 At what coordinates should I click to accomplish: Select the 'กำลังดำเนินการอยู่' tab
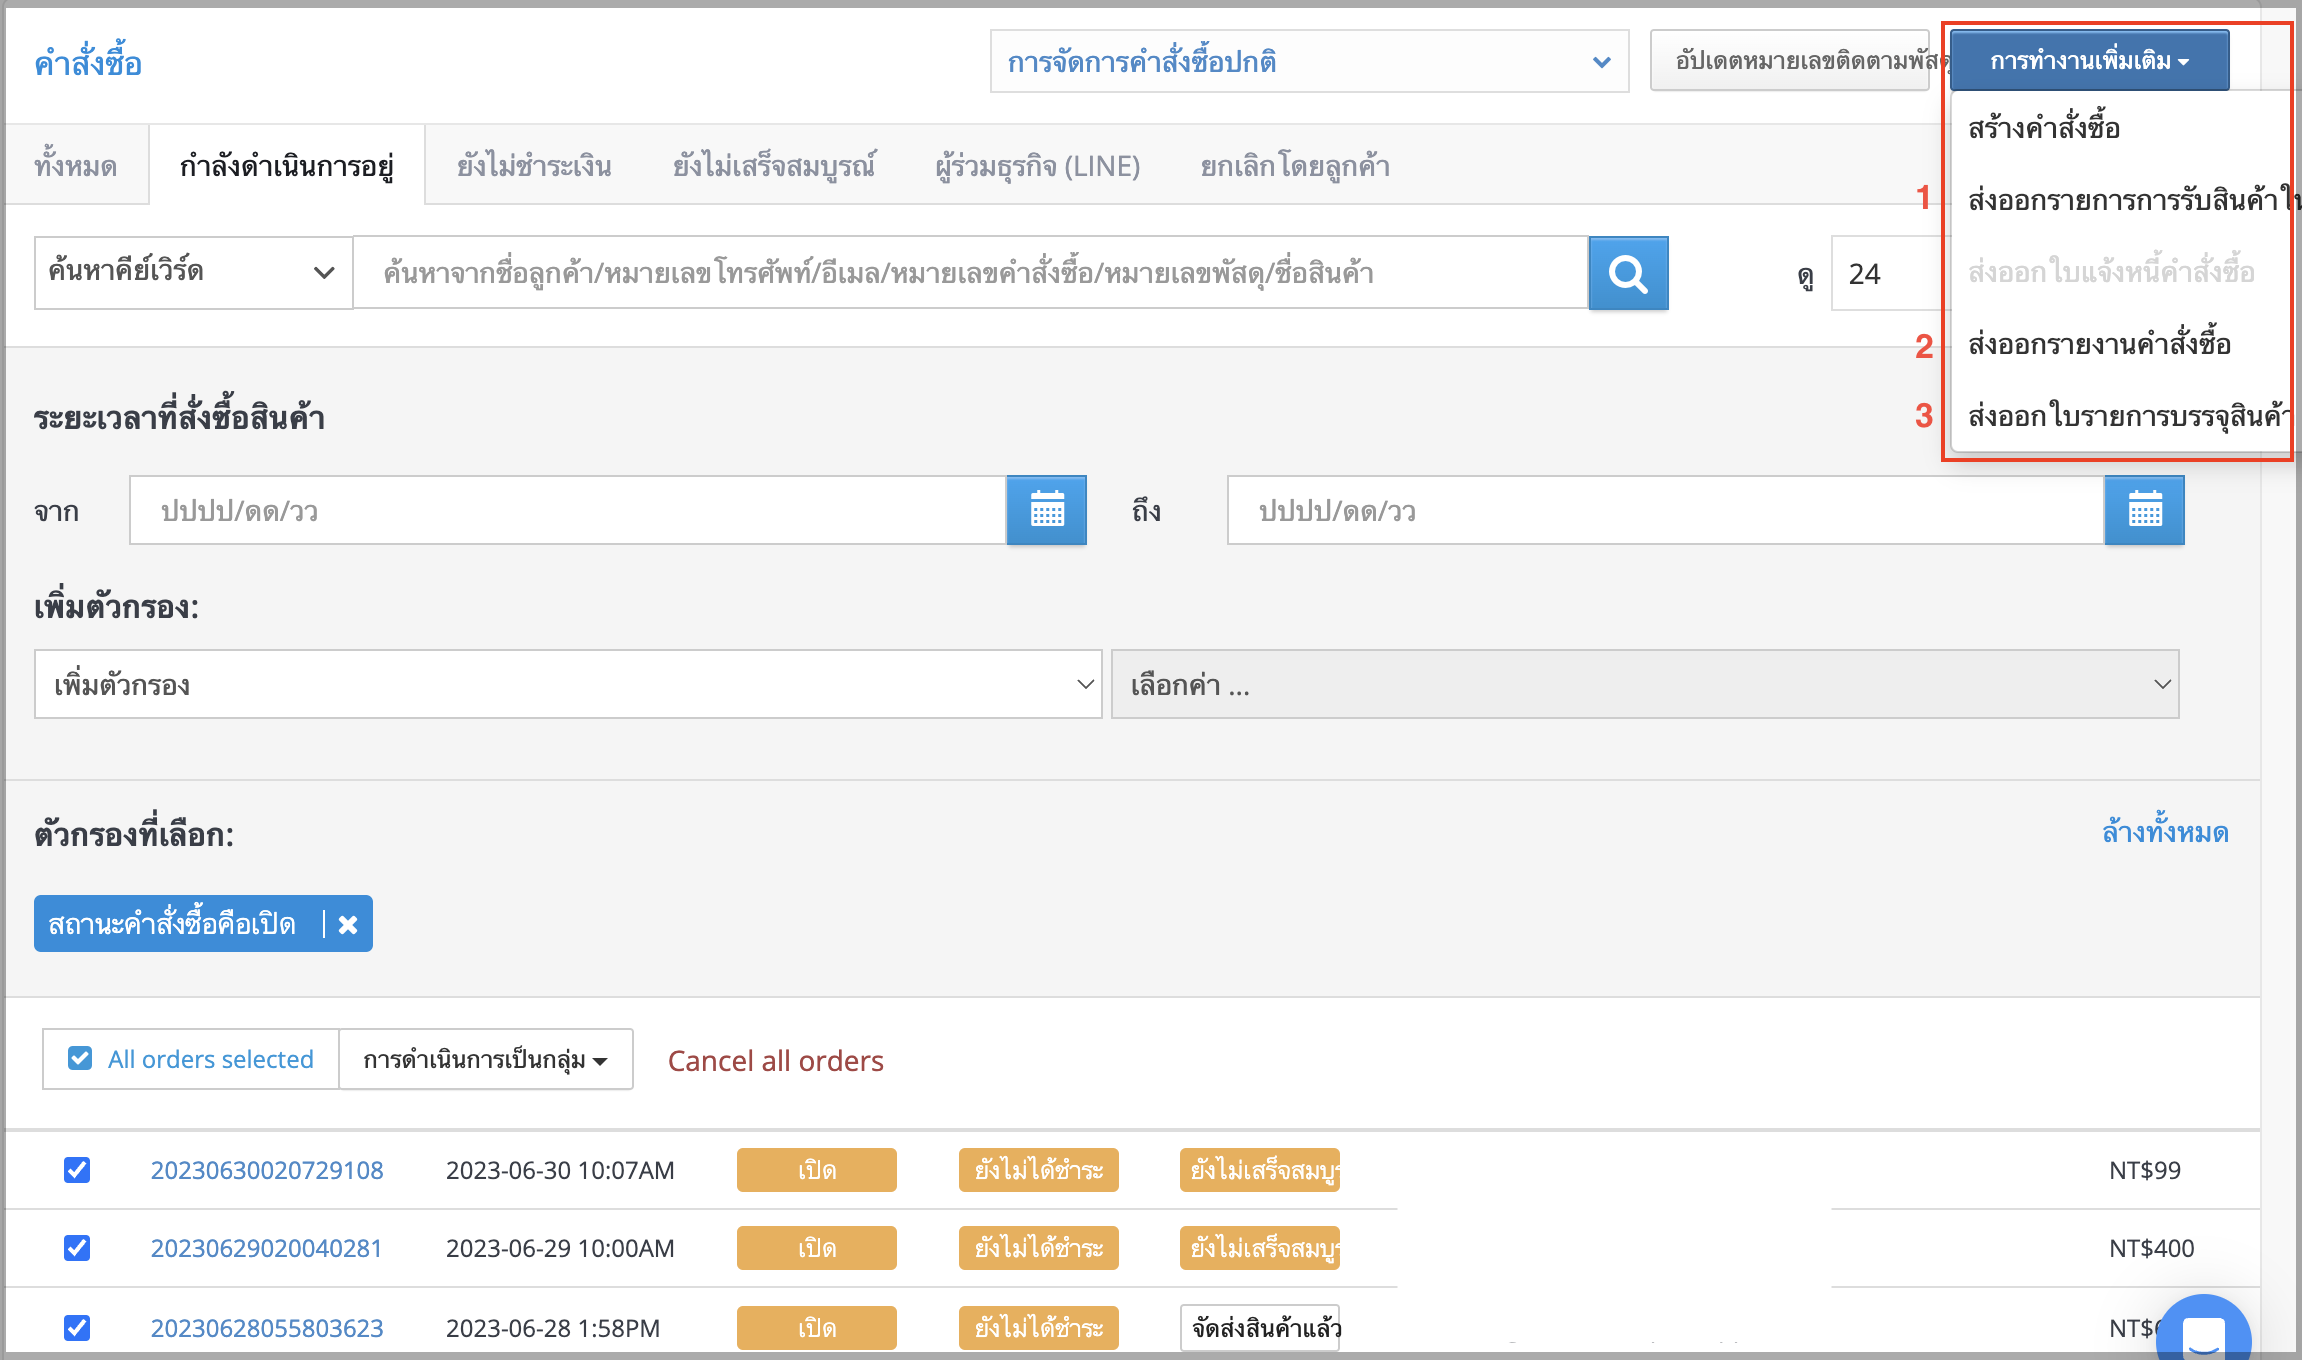point(287,166)
